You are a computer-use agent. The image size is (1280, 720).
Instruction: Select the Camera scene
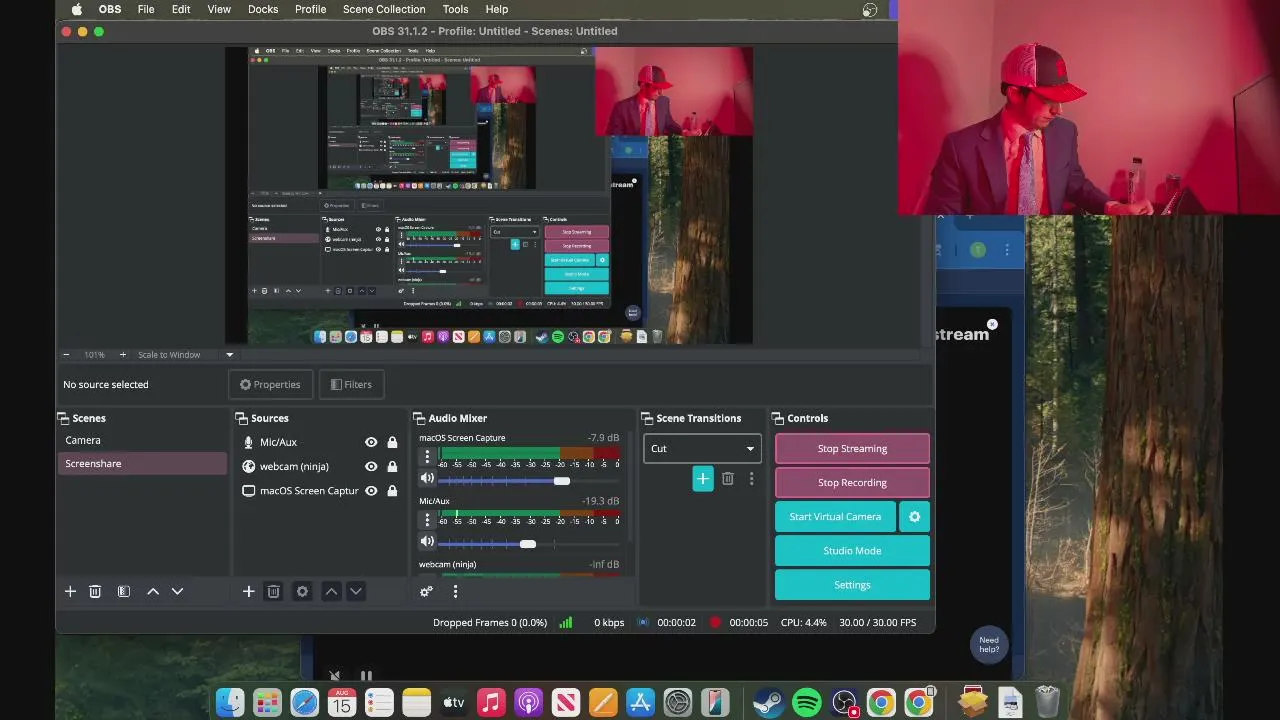coord(142,440)
